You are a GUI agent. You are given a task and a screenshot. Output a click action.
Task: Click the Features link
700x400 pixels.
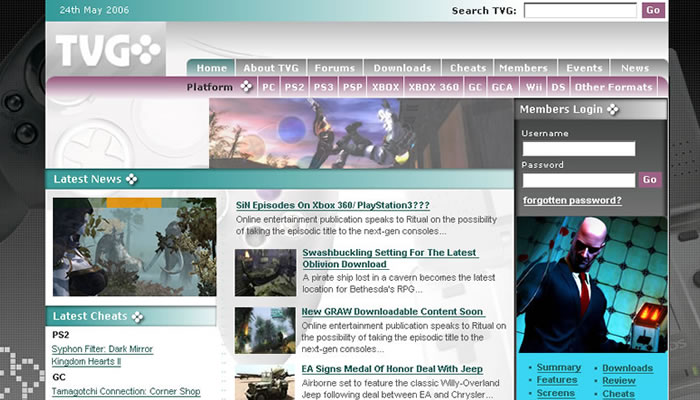pyautogui.click(x=557, y=380)
